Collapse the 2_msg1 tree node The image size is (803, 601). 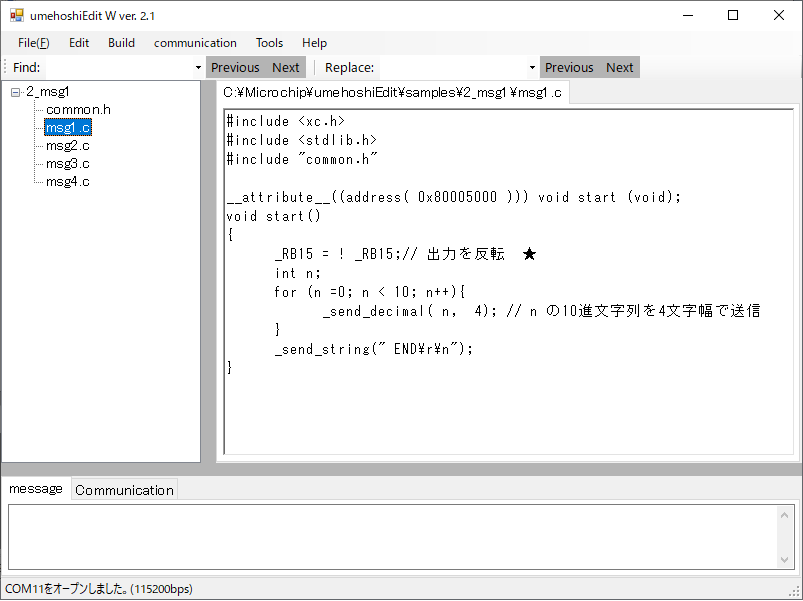point(16,92)
